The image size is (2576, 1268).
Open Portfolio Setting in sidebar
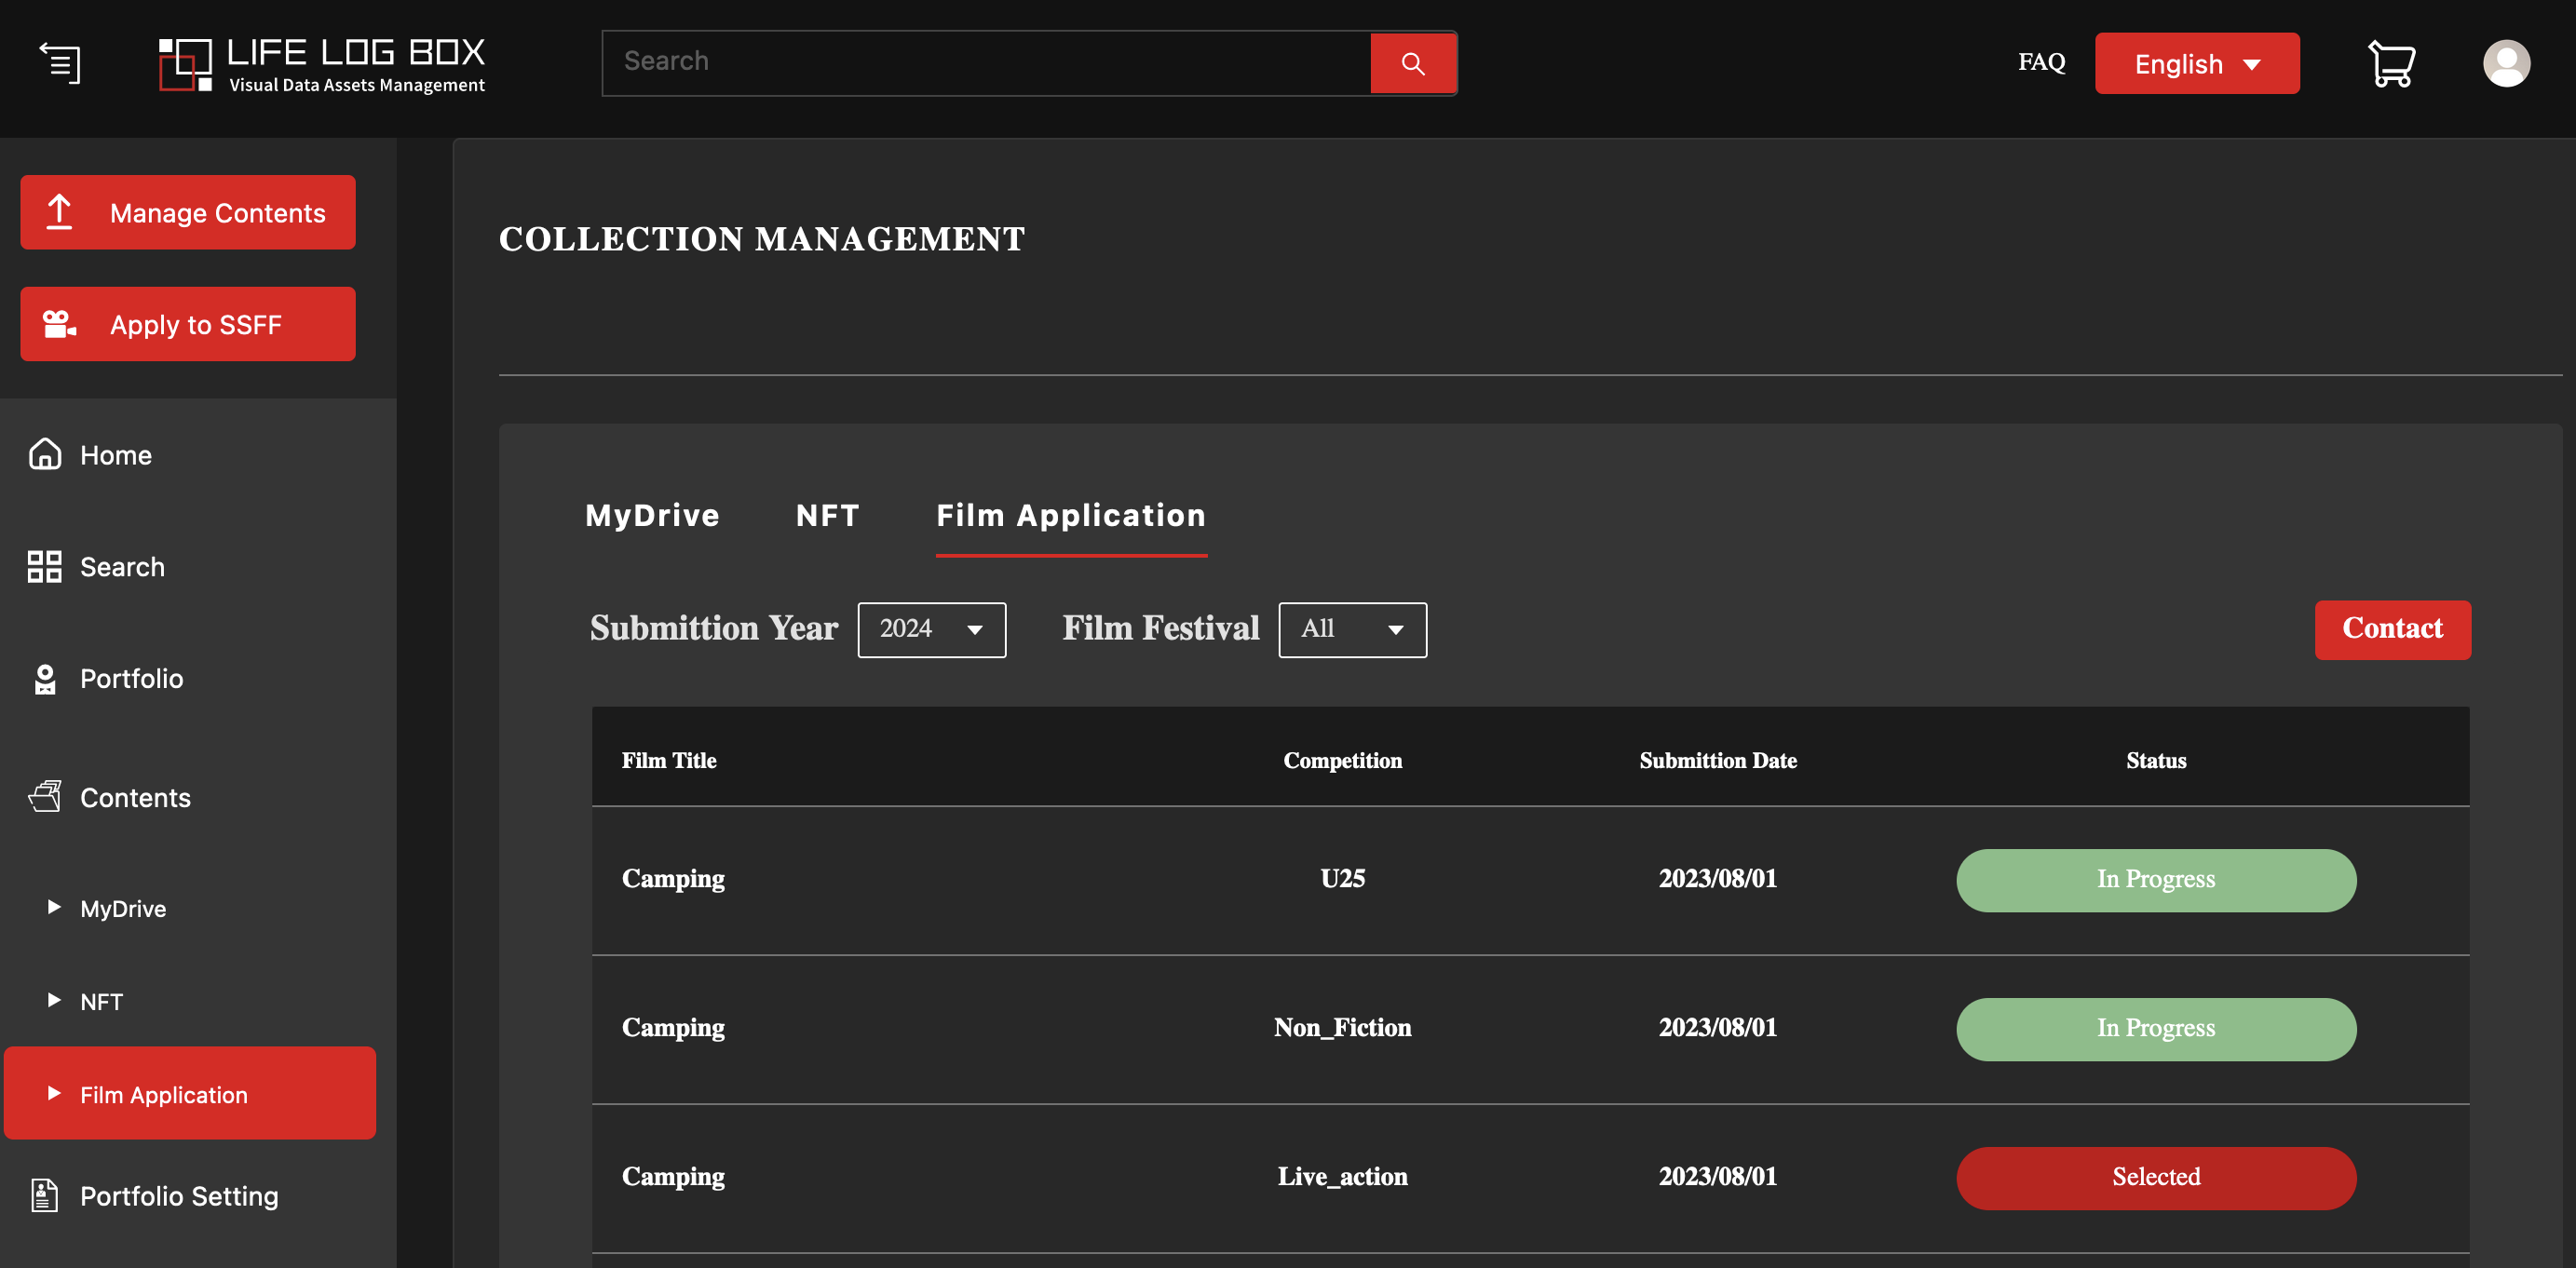(179, 1196)
